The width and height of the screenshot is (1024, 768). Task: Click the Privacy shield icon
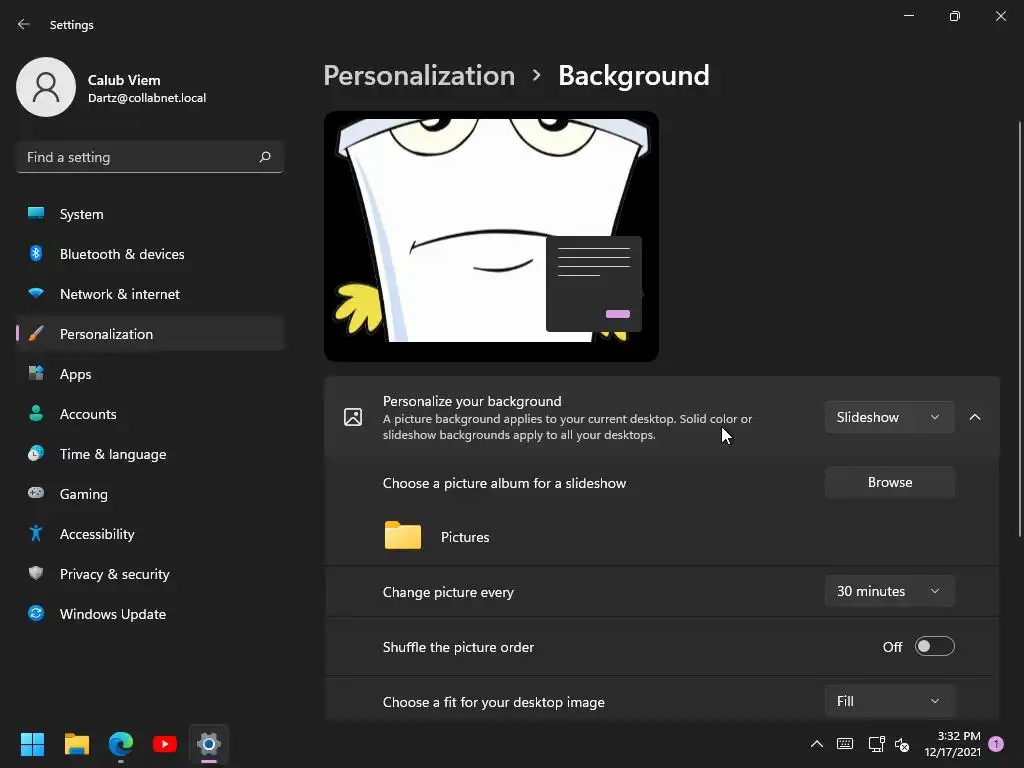36,573
